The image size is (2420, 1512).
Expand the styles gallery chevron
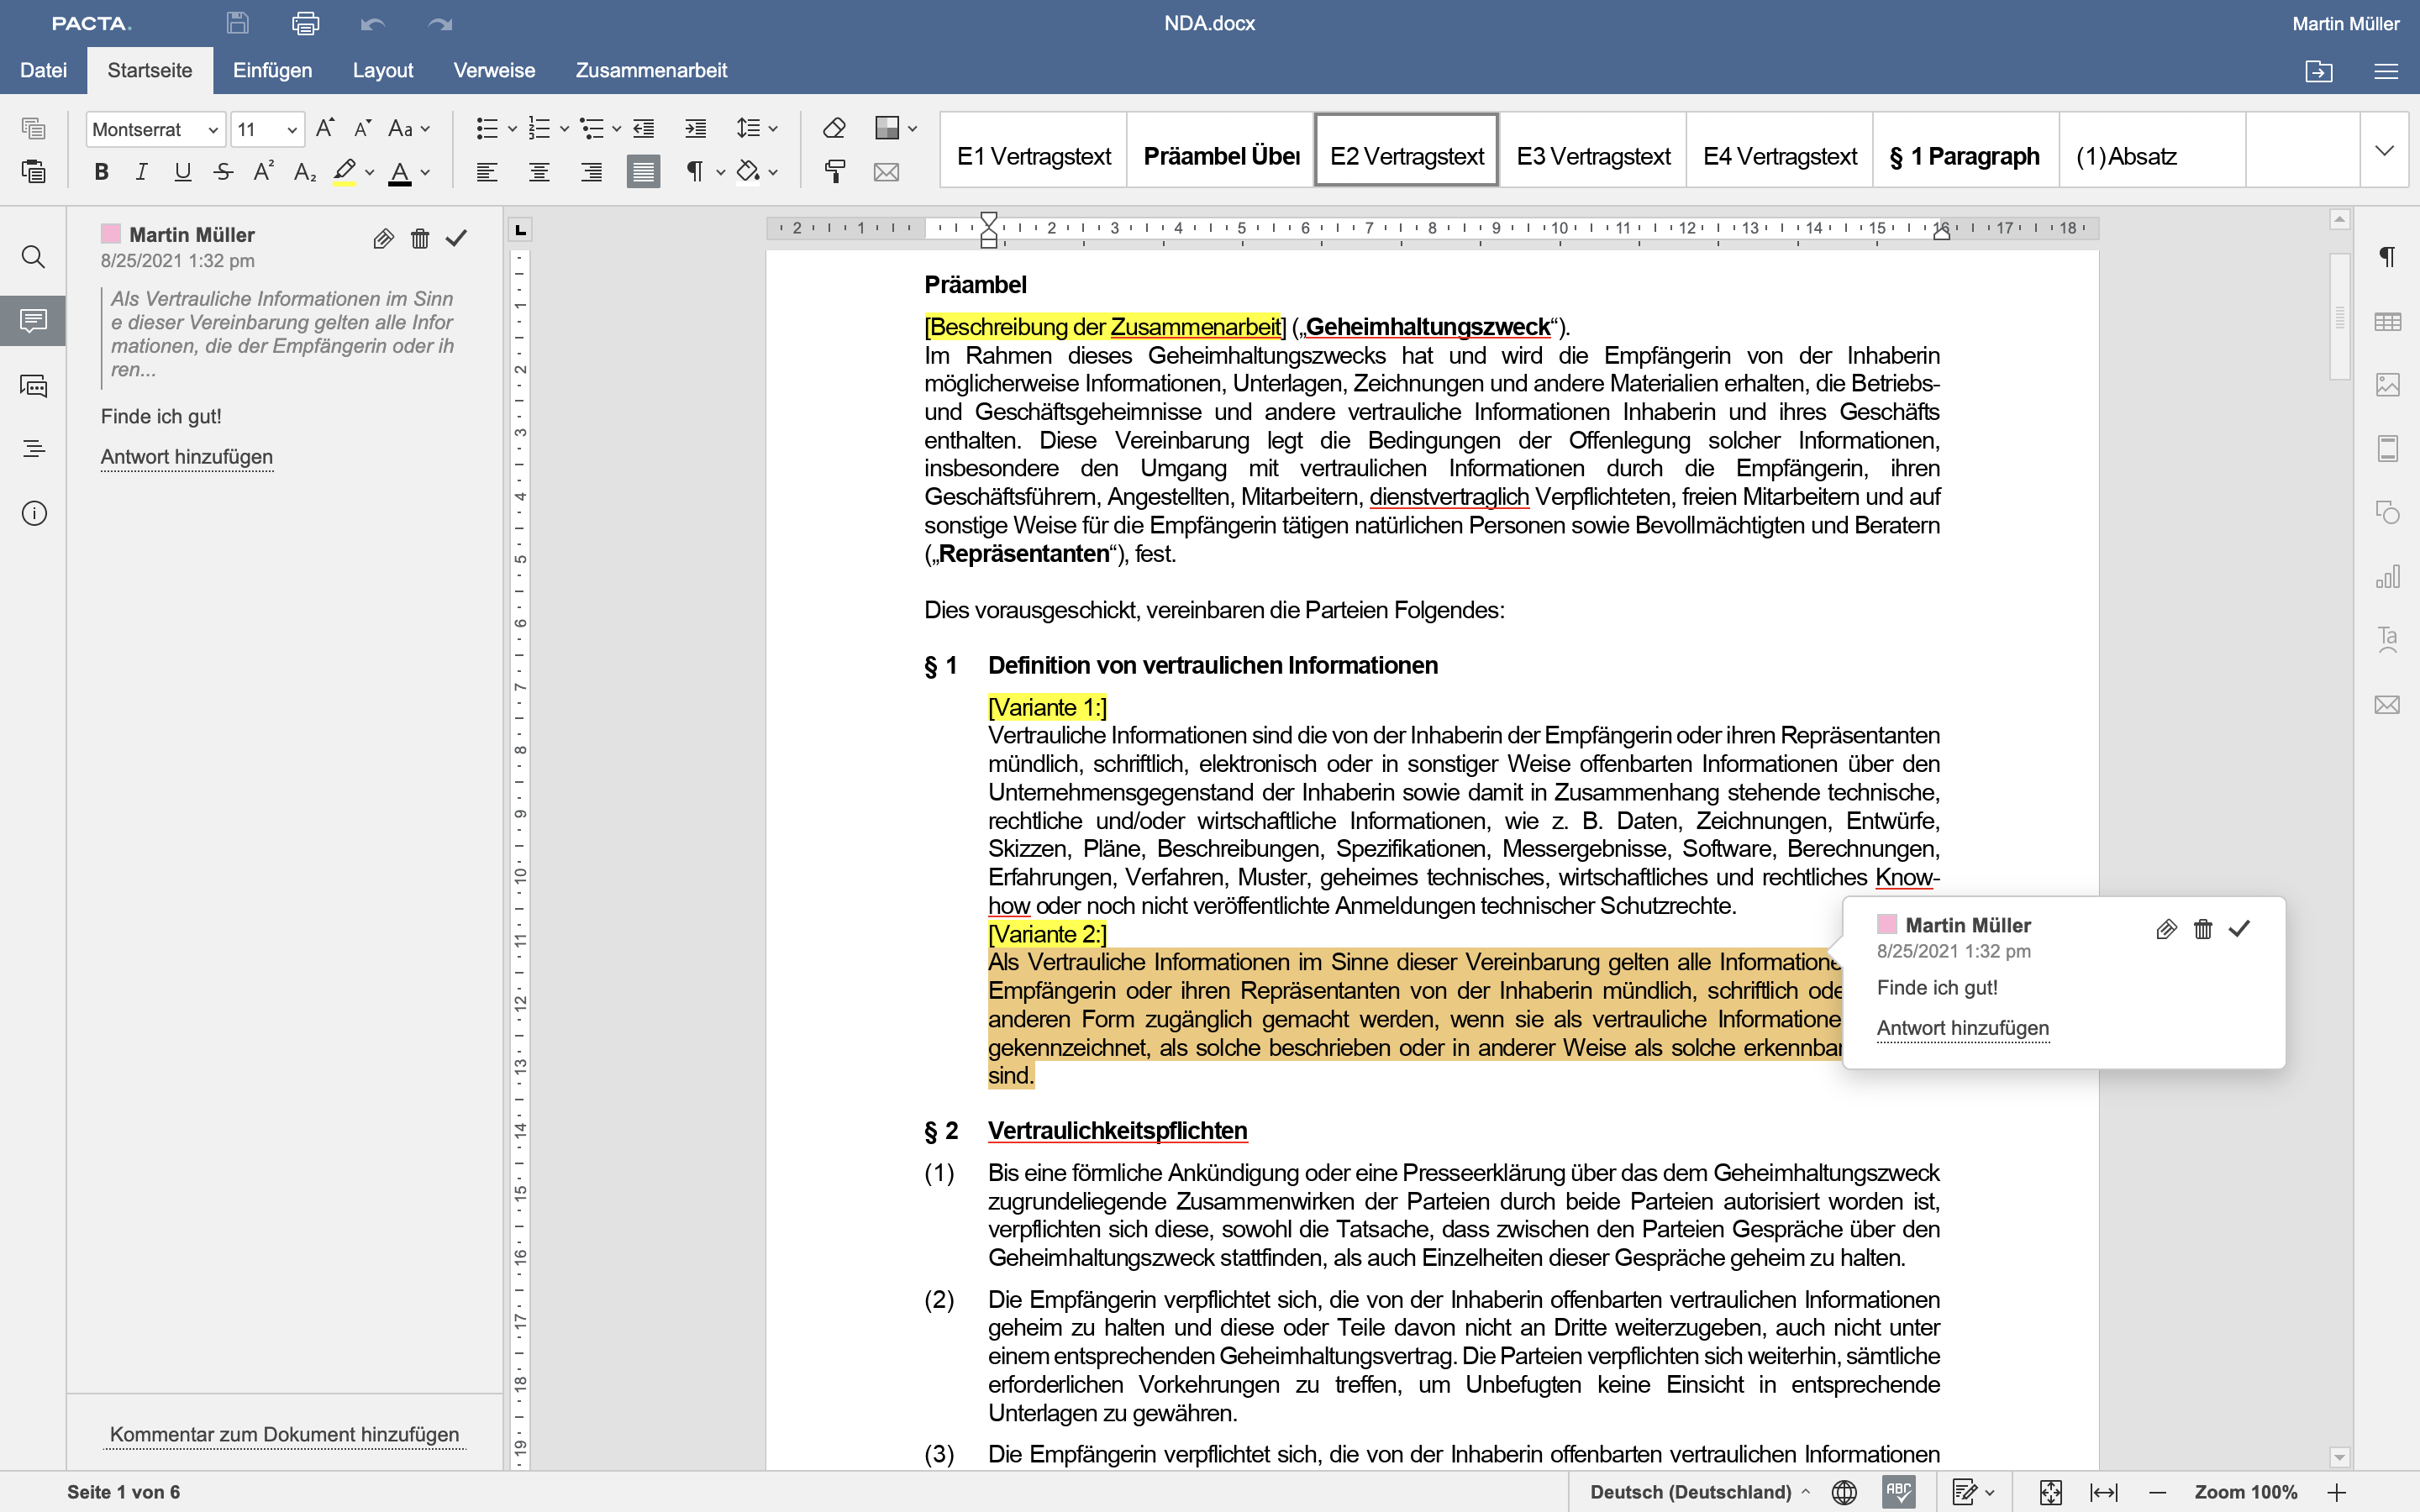click(2384, 150)
